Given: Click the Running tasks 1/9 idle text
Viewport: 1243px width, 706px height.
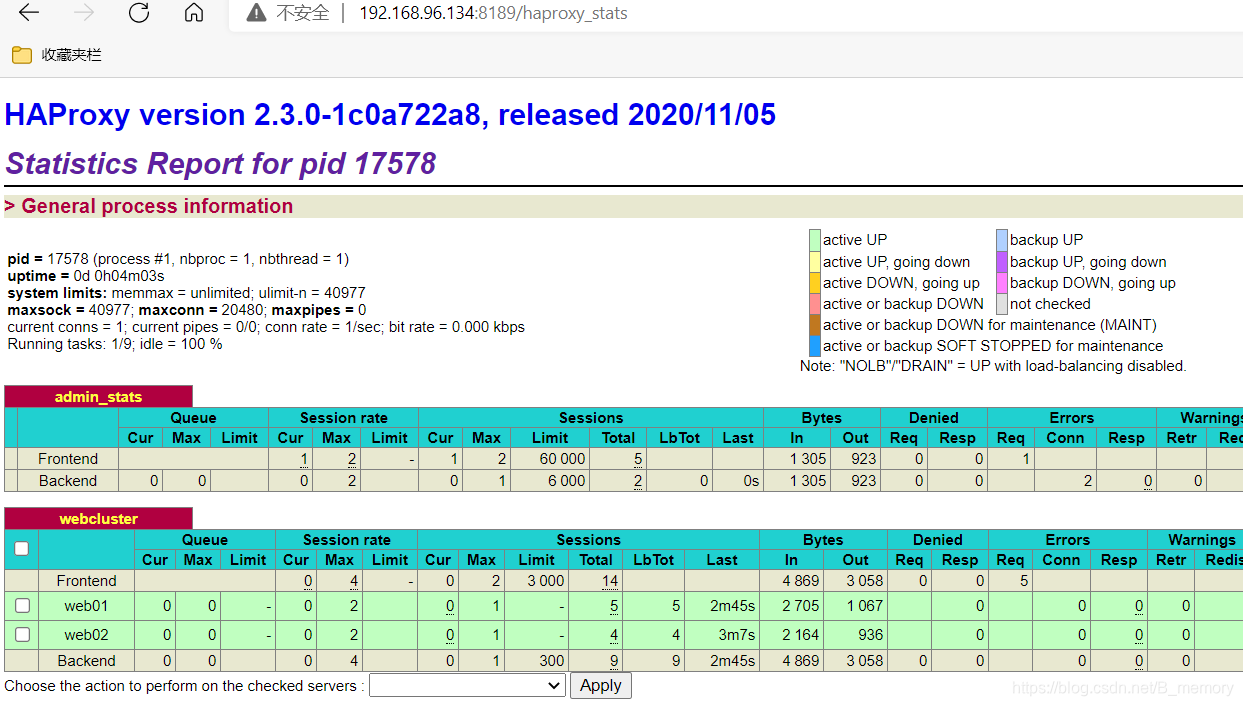Looking at the screenshot, I should (x=115, y=344).
